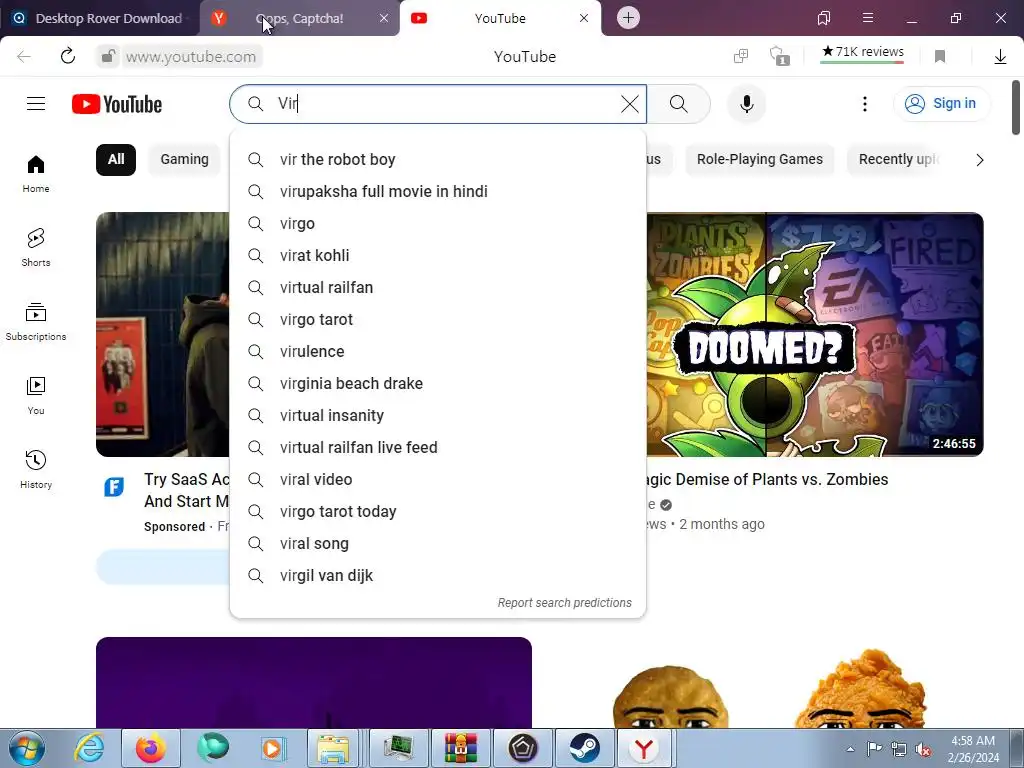Choose suggestion 'viral song'

point(438,543)
